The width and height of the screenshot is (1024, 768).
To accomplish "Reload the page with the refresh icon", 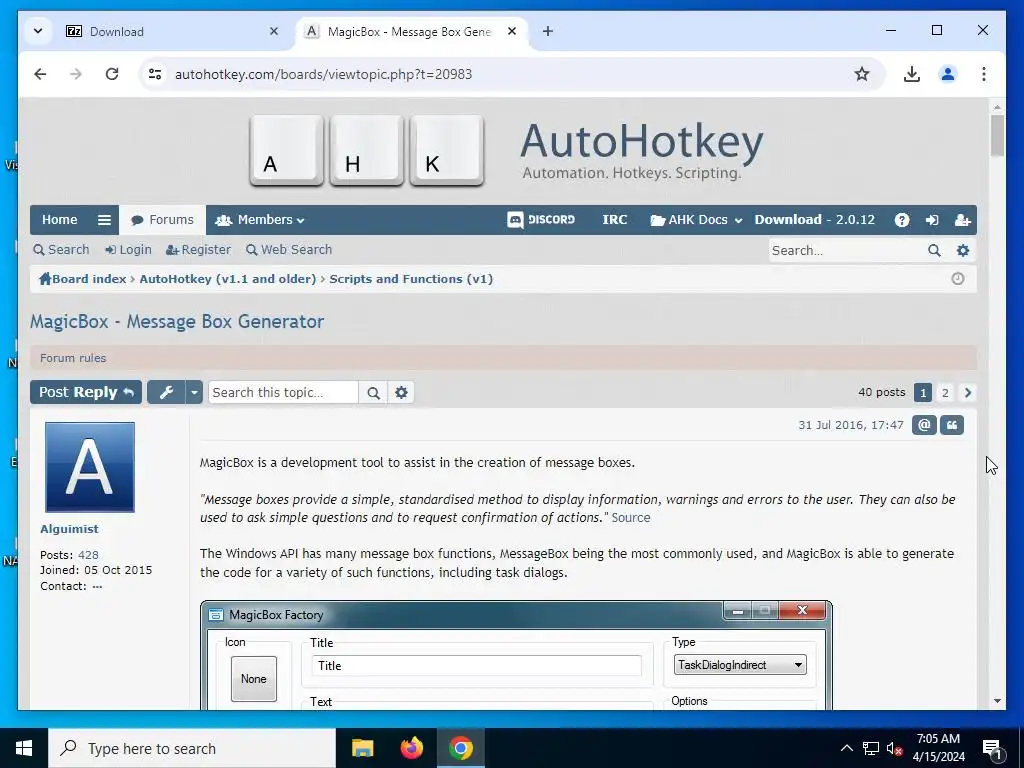I will (112, 74).
